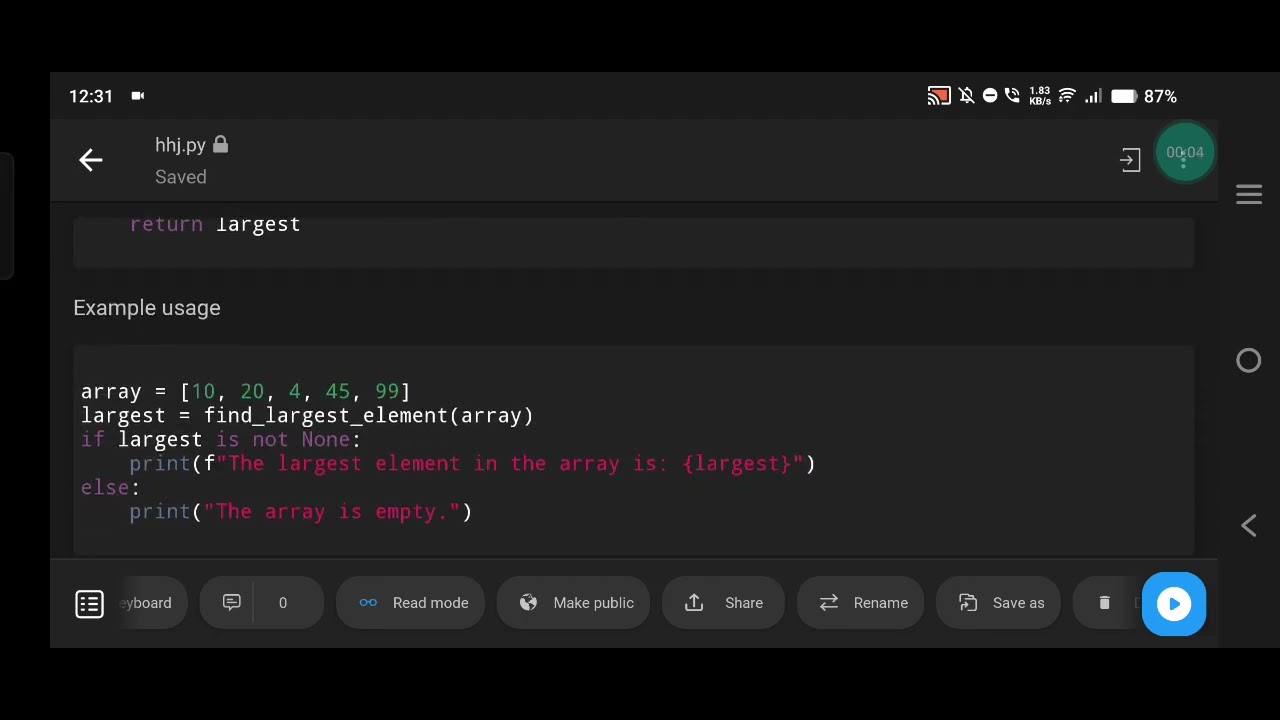This screenshot has height=720, width=1280.
Task: Open the list panel icon at bottom left
Action: click(89, 604)
